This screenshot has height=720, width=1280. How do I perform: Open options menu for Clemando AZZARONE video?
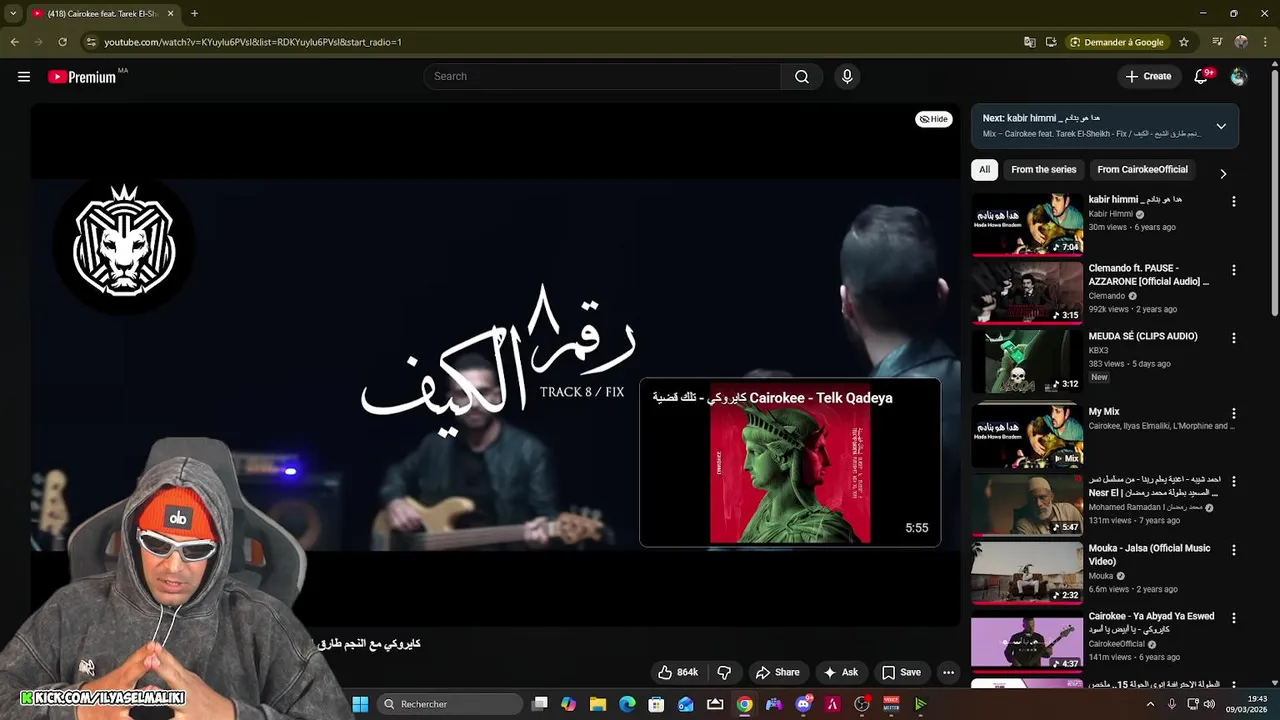(1233, 270)
